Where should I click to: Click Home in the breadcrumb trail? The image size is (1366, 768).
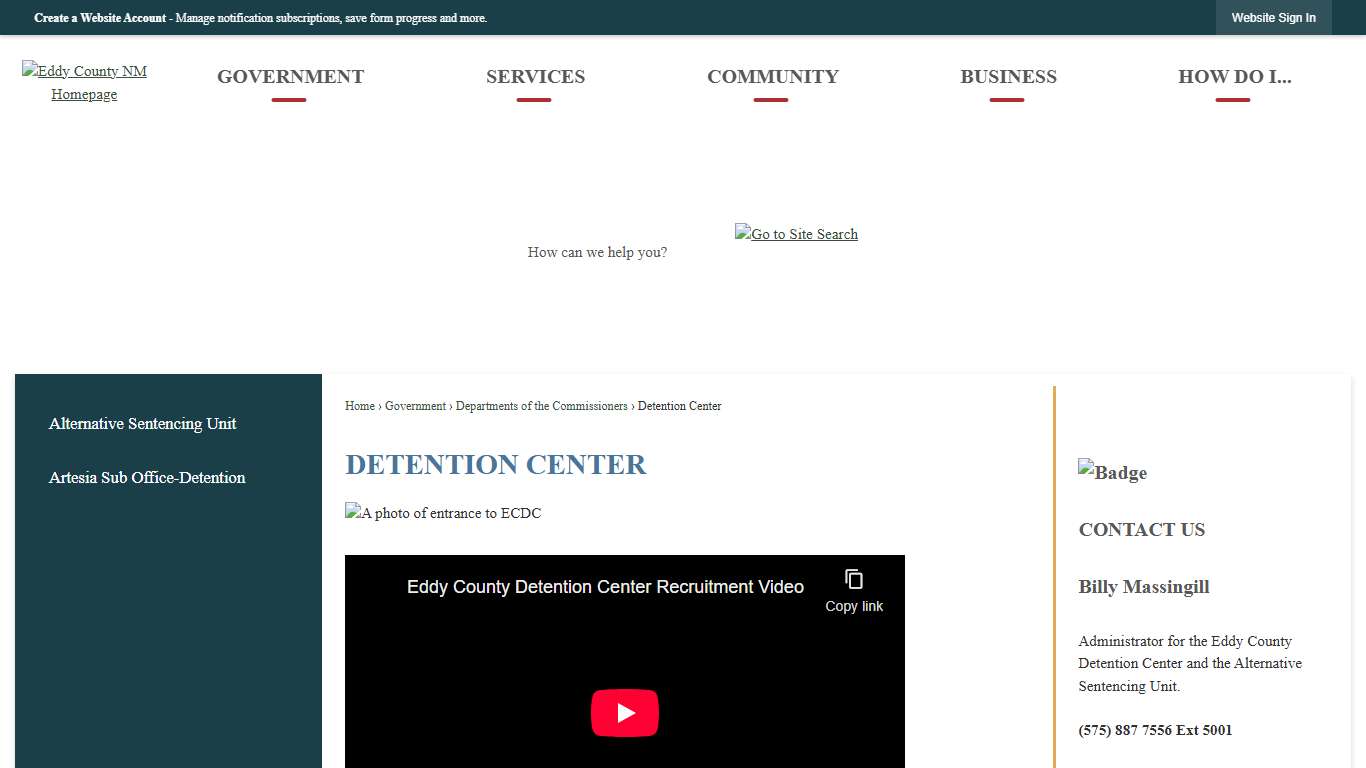coord(359,406)
